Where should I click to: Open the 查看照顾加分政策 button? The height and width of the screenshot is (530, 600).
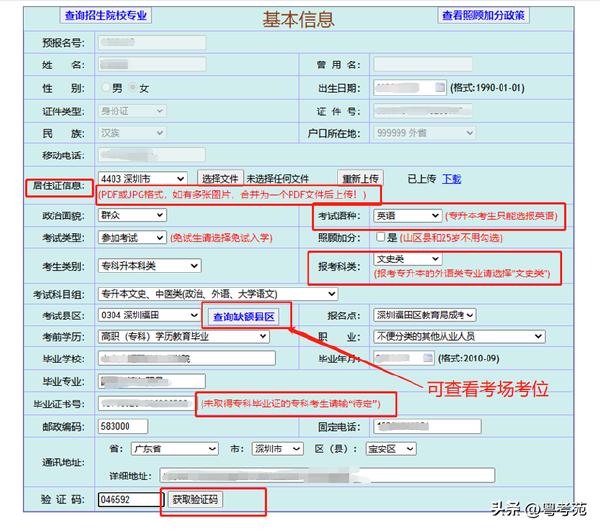click(x=483, y=15)
